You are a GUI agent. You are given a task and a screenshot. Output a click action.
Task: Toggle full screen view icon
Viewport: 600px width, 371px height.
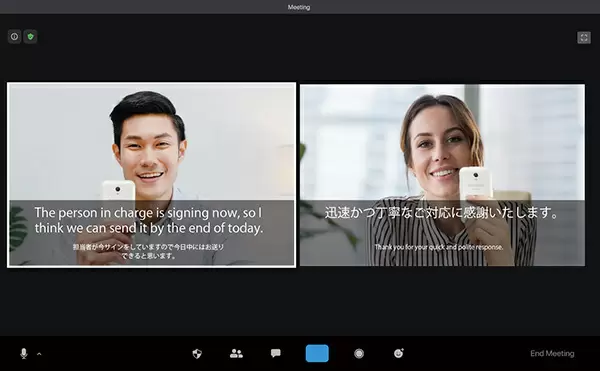click(584, 37)
